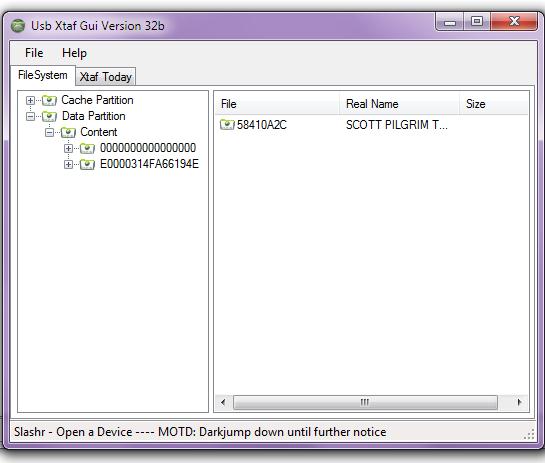Click the 0000000000000000 folder icon
This screenshot has height=463, width=545.
tap(87, 148)
